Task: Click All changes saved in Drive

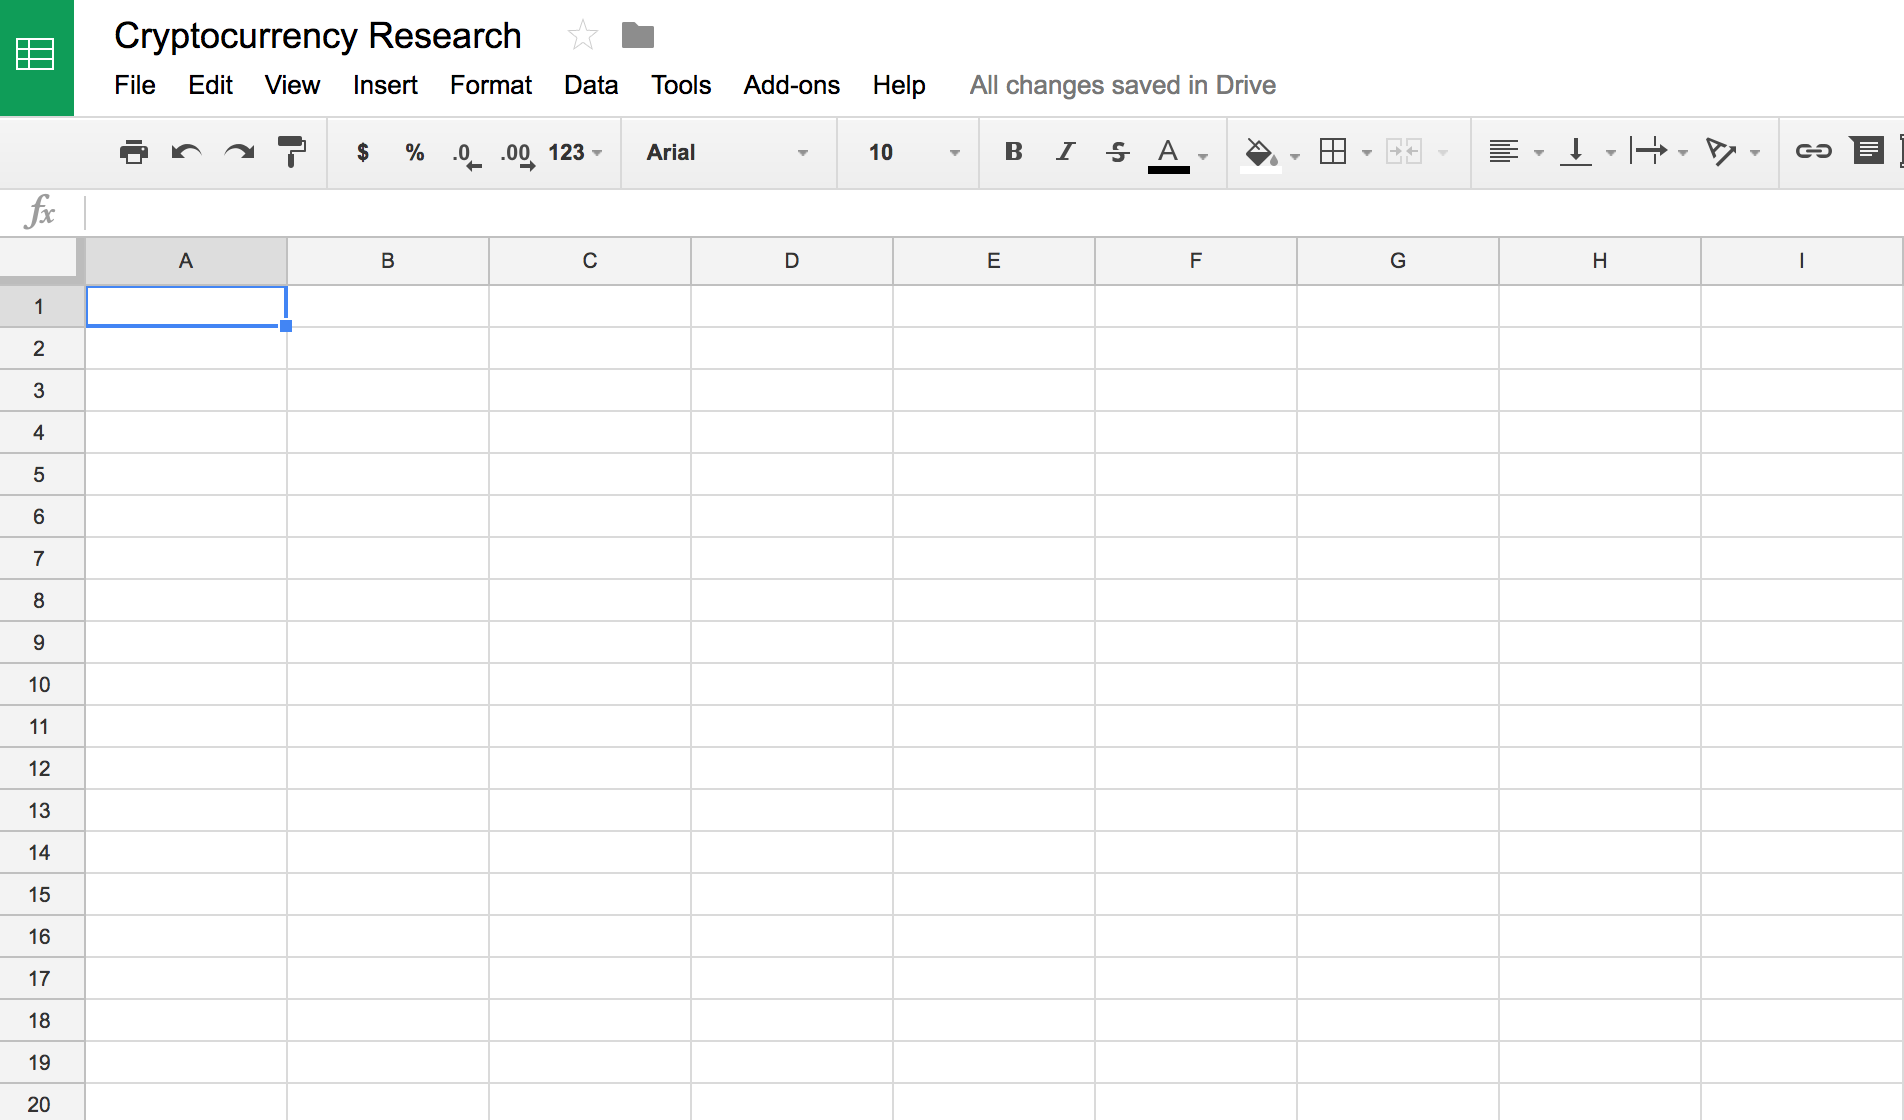Action: point(1121,85)
